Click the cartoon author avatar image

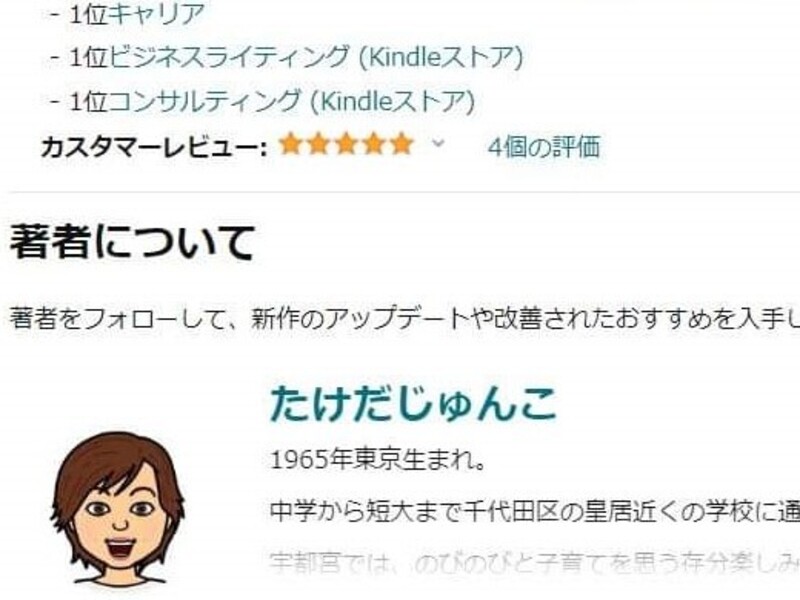tap(117, 507)
